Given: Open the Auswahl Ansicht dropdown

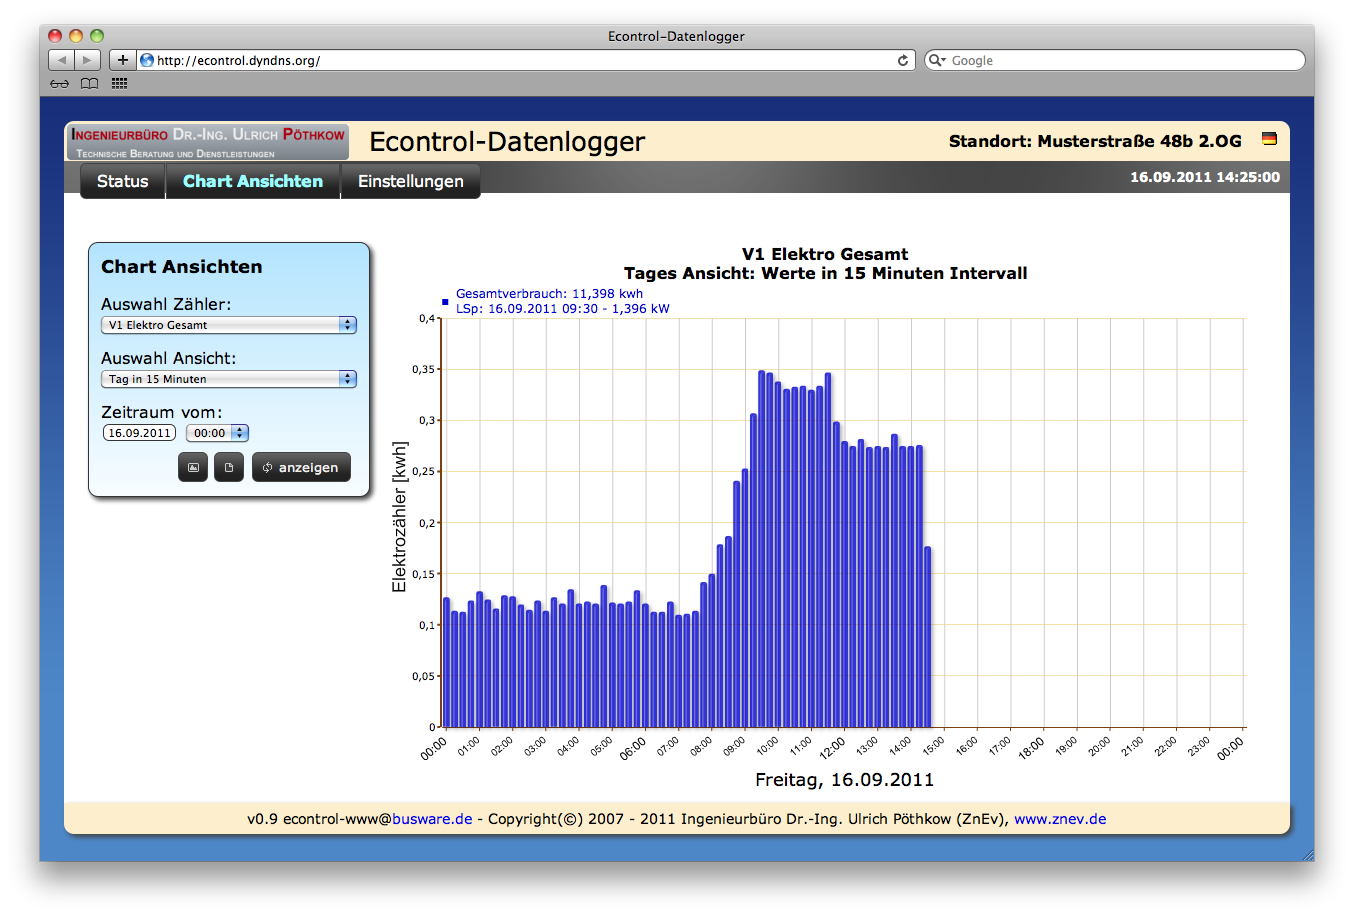Looking at the screenshot, I should pyautogui.click(x=229, y=379).
